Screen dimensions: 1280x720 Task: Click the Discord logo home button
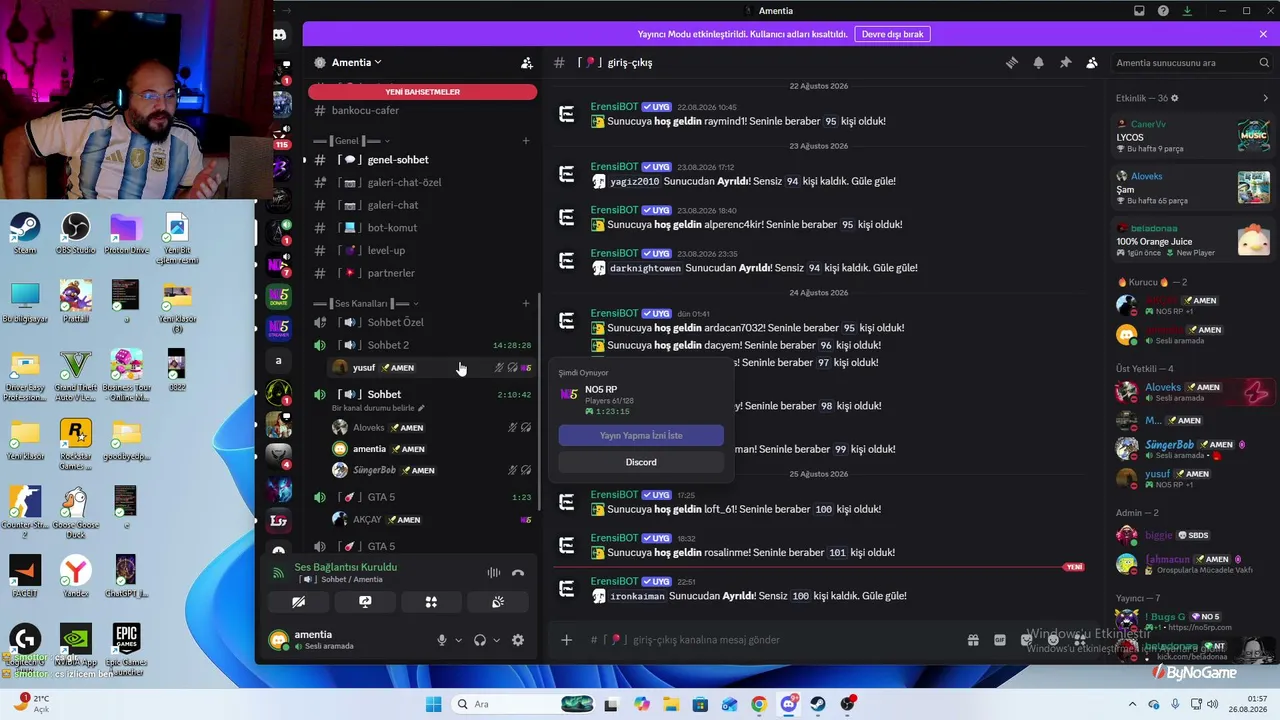point(280,35)
